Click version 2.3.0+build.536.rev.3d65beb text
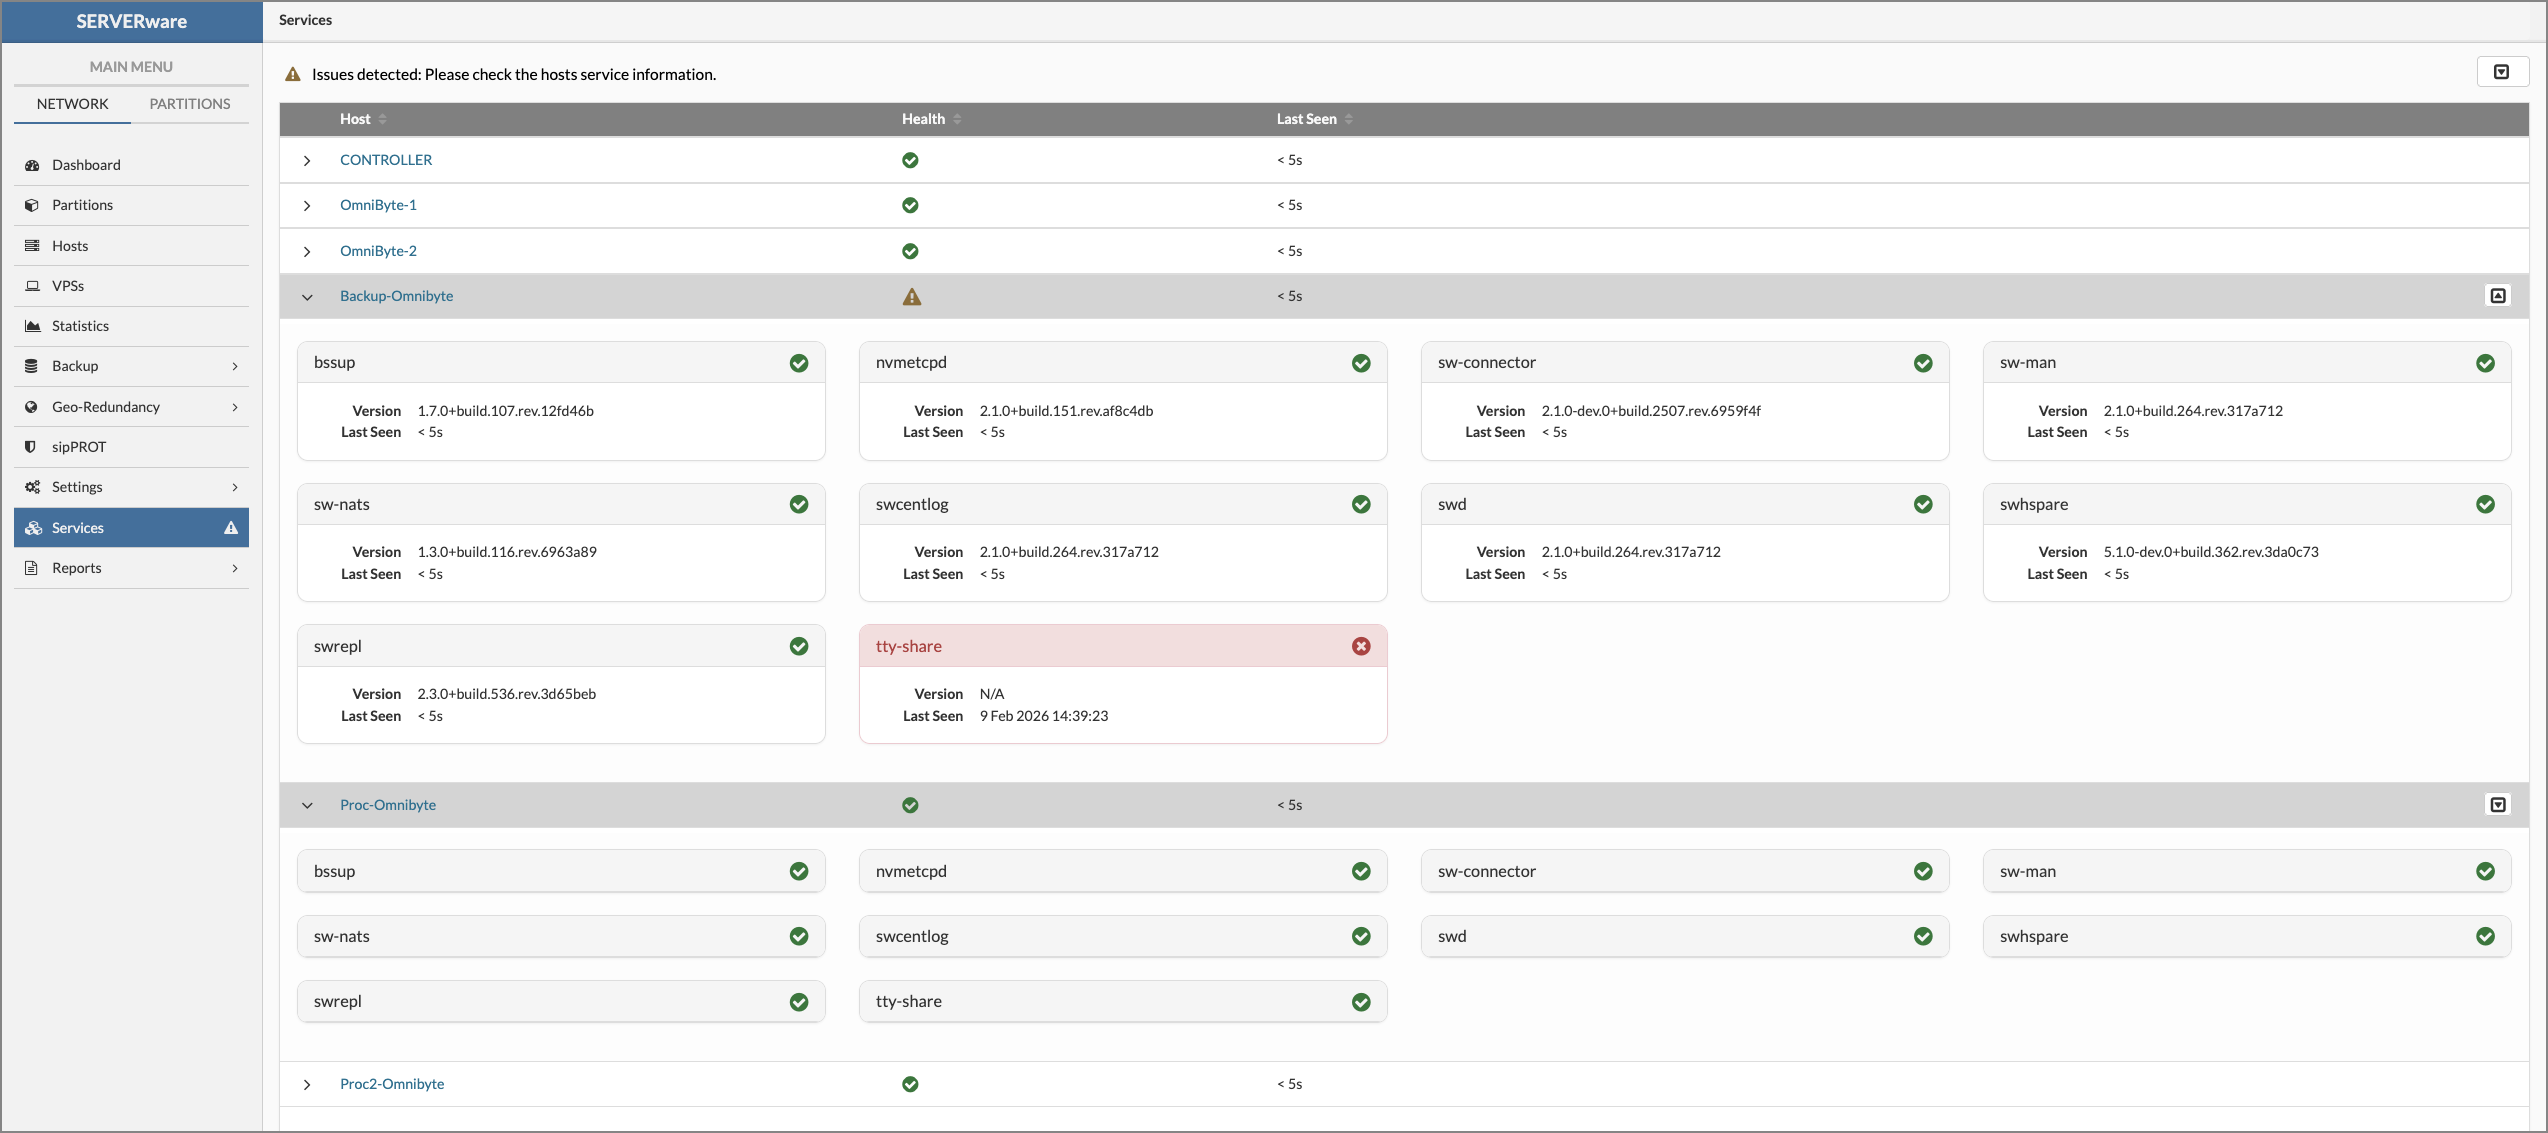2548x1133 pixels. click(506, 694)
